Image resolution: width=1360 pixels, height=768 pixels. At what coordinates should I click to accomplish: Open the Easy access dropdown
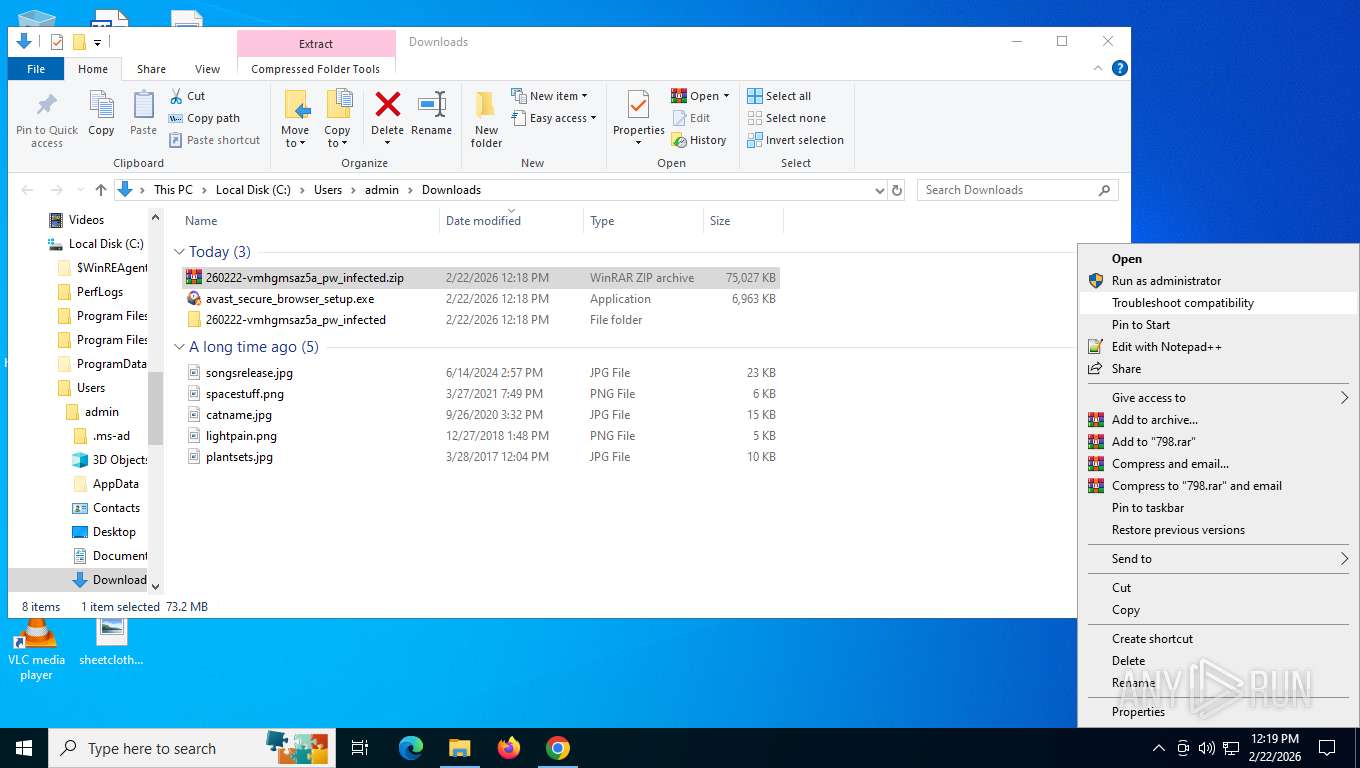(553, 118)
